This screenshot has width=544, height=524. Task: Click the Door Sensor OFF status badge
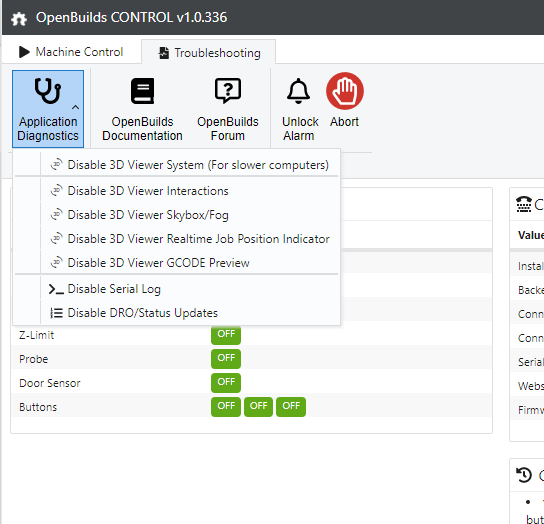pos(226,382)
